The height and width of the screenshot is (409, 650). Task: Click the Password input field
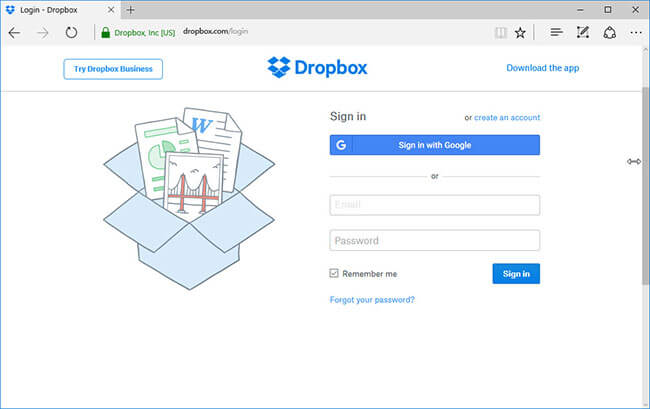(435, 240)
